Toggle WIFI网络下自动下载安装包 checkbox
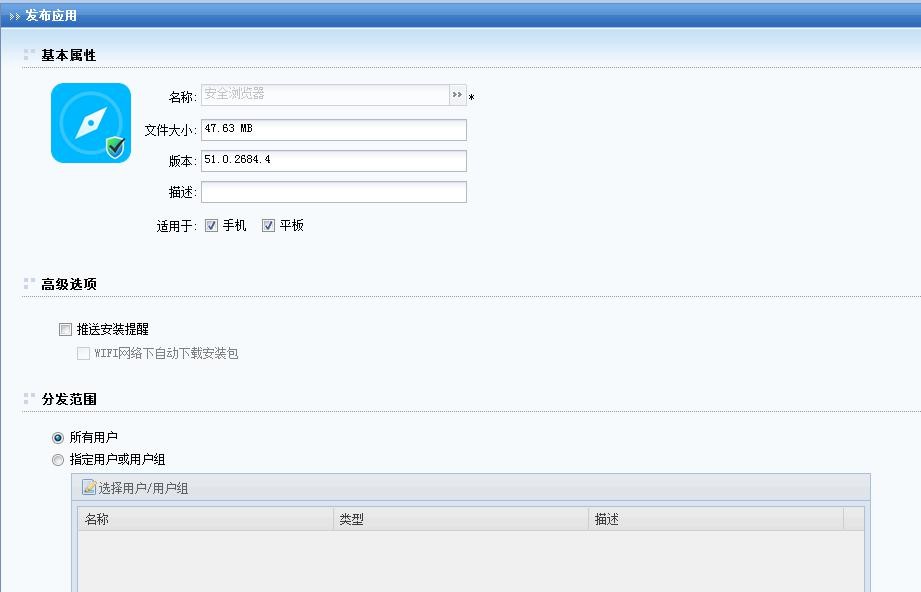The height and width of the screenshot is (592, 921). click(x=83, y=353)
